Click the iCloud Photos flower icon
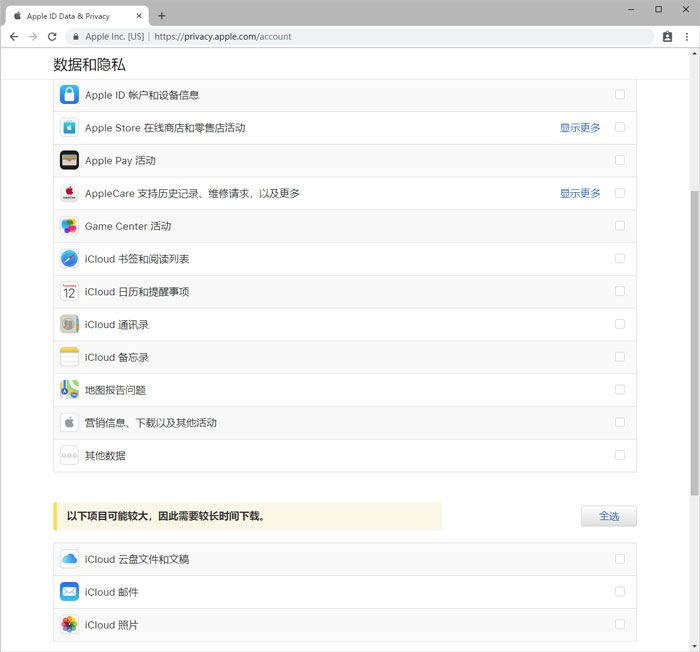Image resolution: width=700 pixels, height=652 pixels. click(x=69, y=625)
